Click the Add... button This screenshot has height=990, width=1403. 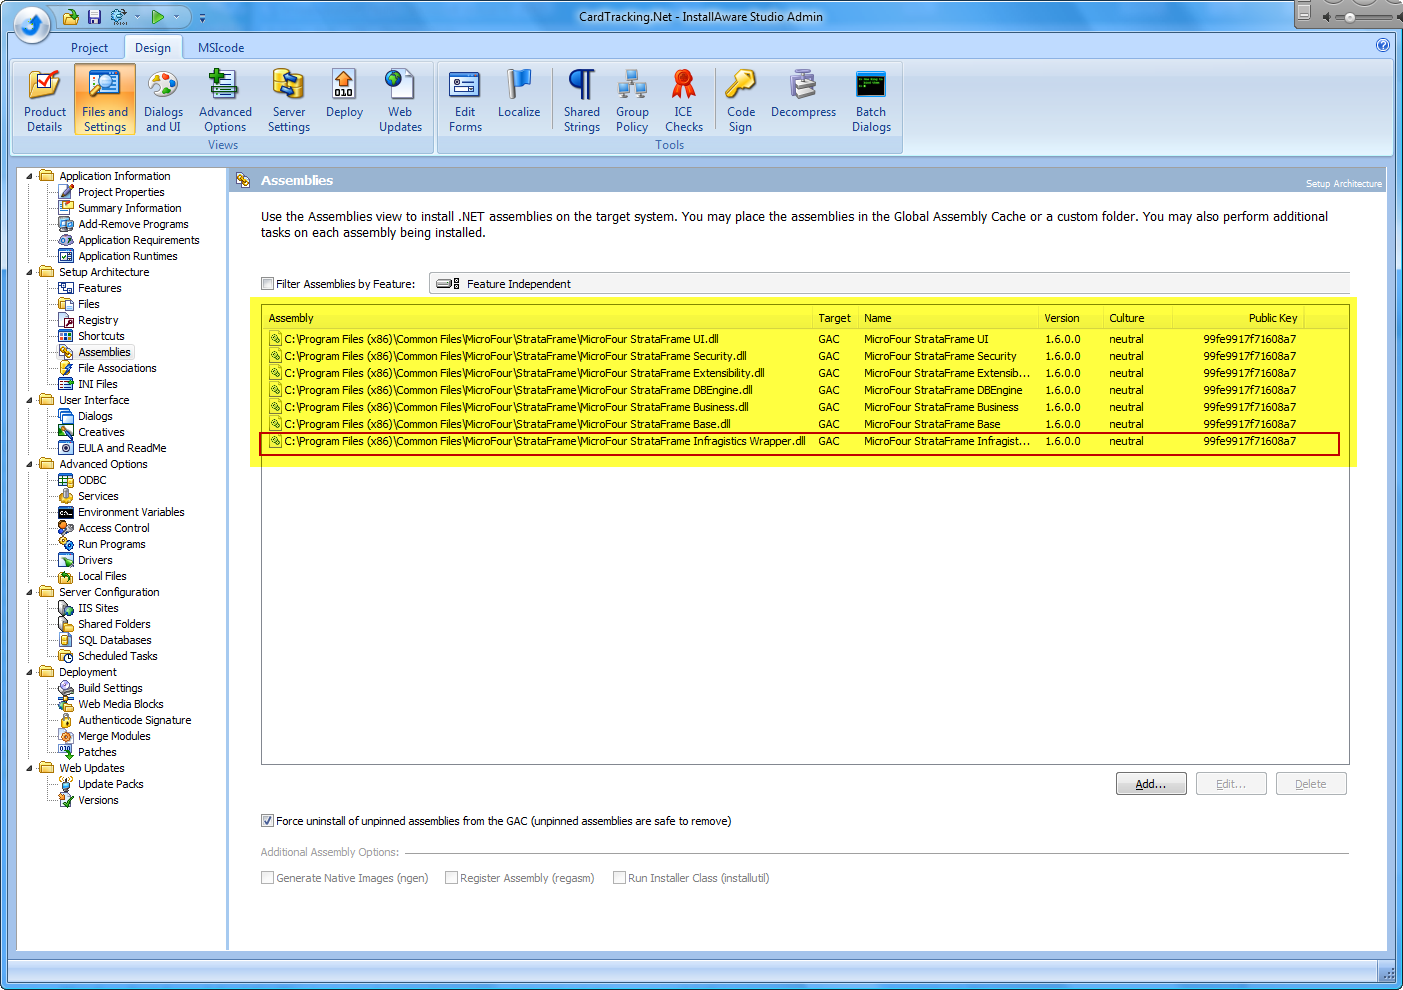1151,784
